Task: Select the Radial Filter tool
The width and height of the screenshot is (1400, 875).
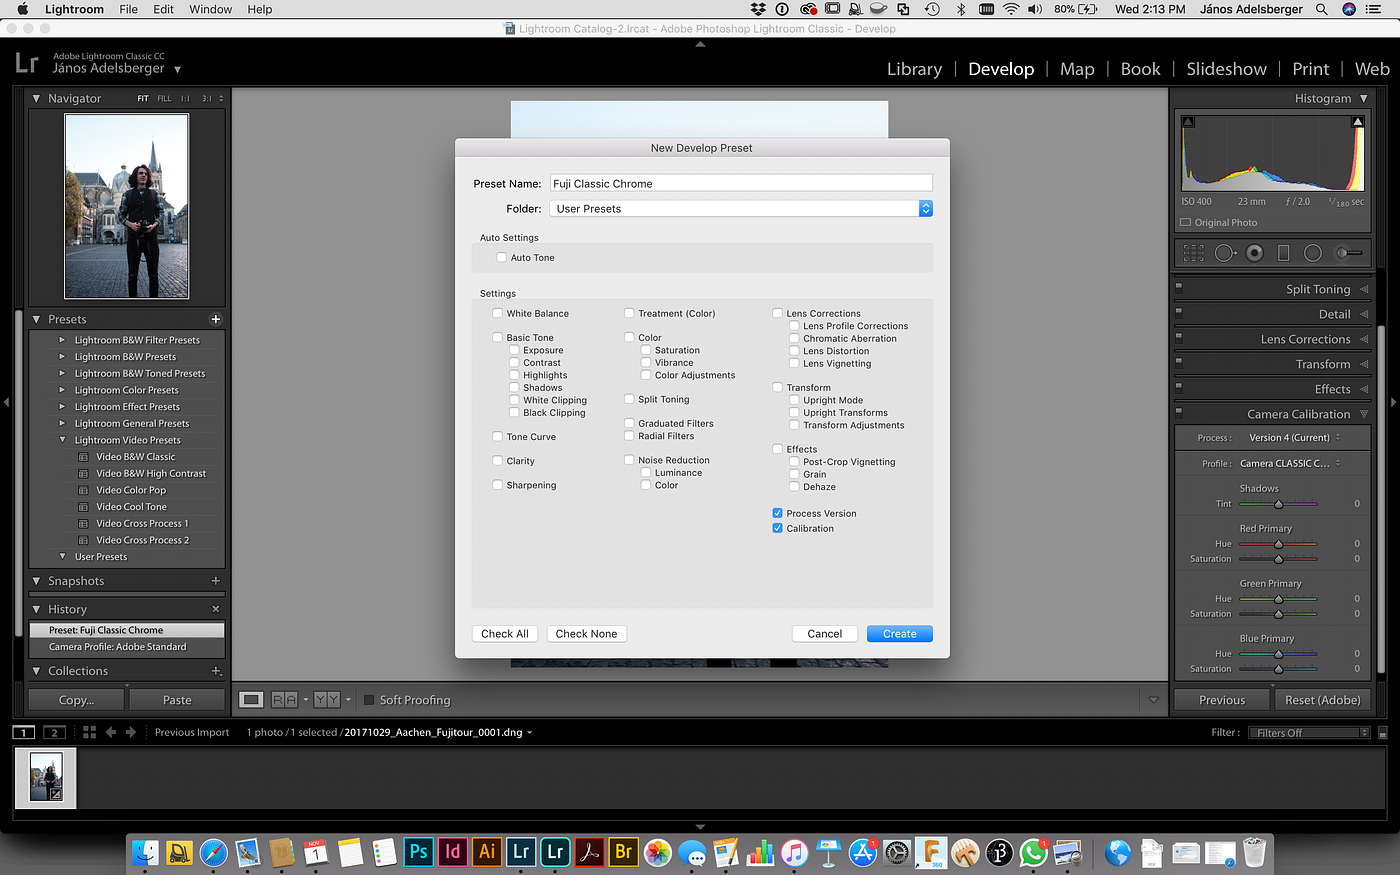Action: pyautogui.click(x=1313, y=253)
